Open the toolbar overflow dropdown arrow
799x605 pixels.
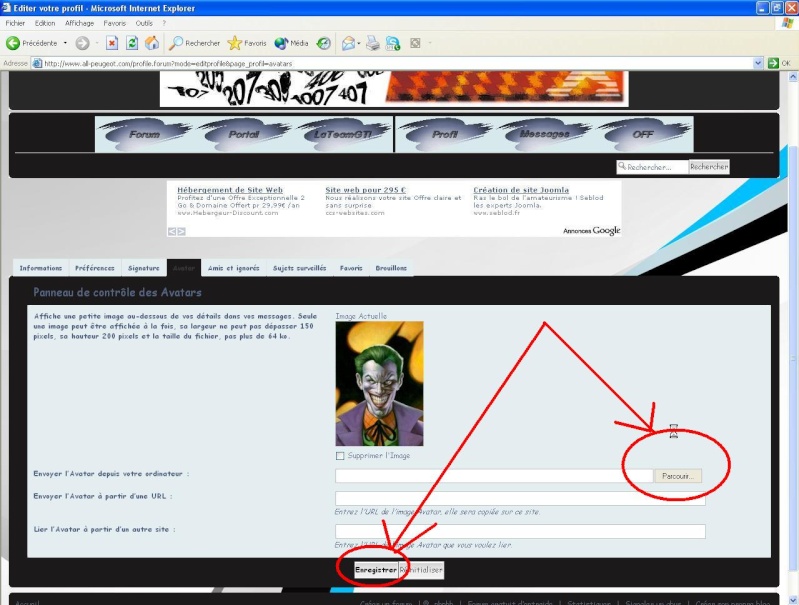click(x=430, y=43)
